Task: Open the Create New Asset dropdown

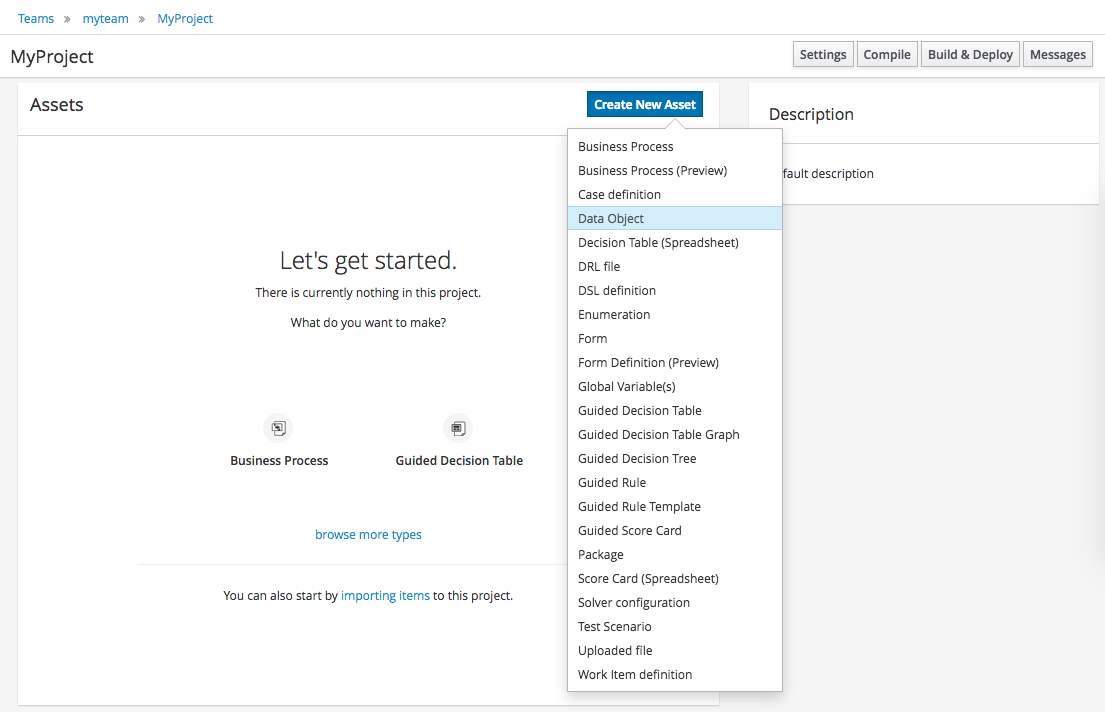Action: pos(645,104)
